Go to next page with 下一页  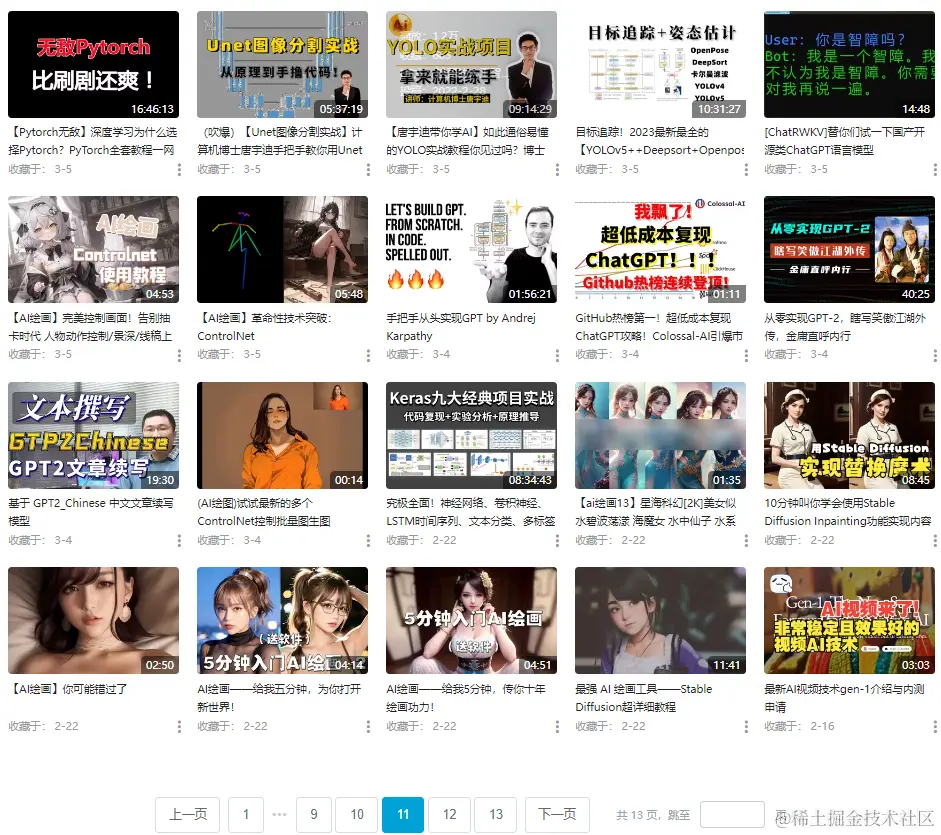557,815
